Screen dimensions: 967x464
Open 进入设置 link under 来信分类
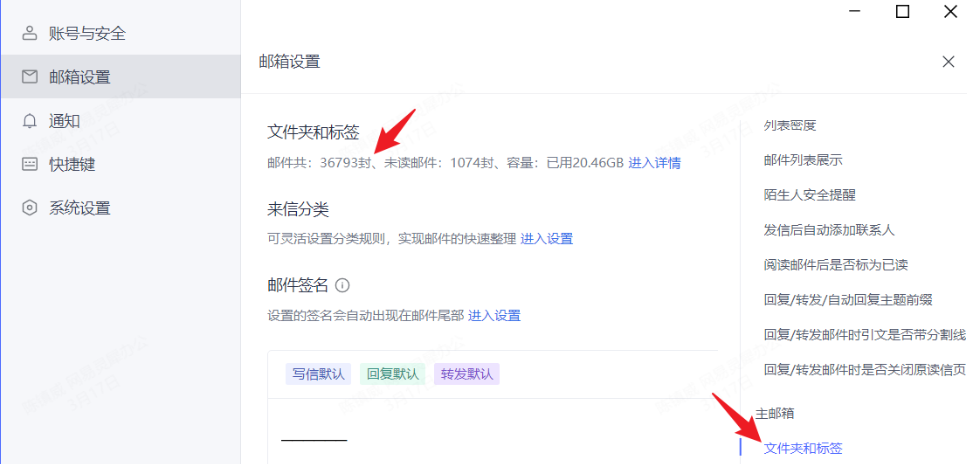click(547, 238)
